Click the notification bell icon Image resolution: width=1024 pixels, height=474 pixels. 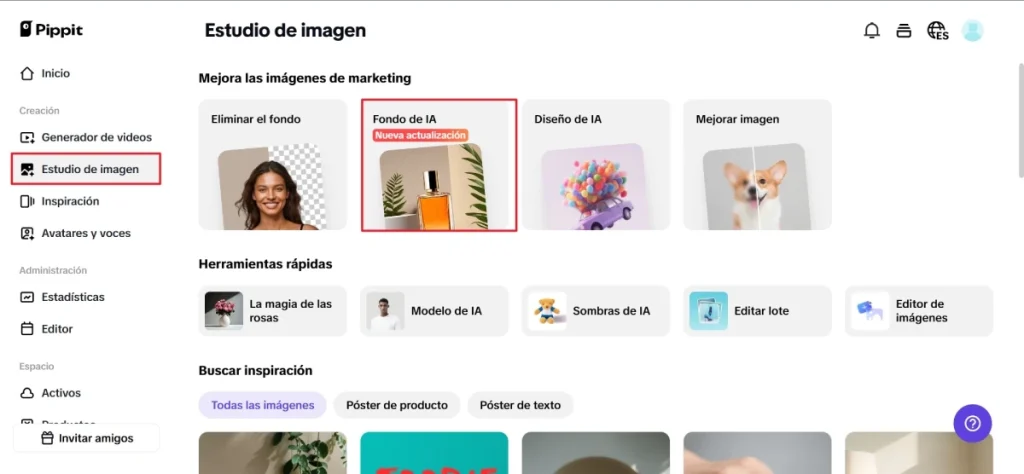871,31
